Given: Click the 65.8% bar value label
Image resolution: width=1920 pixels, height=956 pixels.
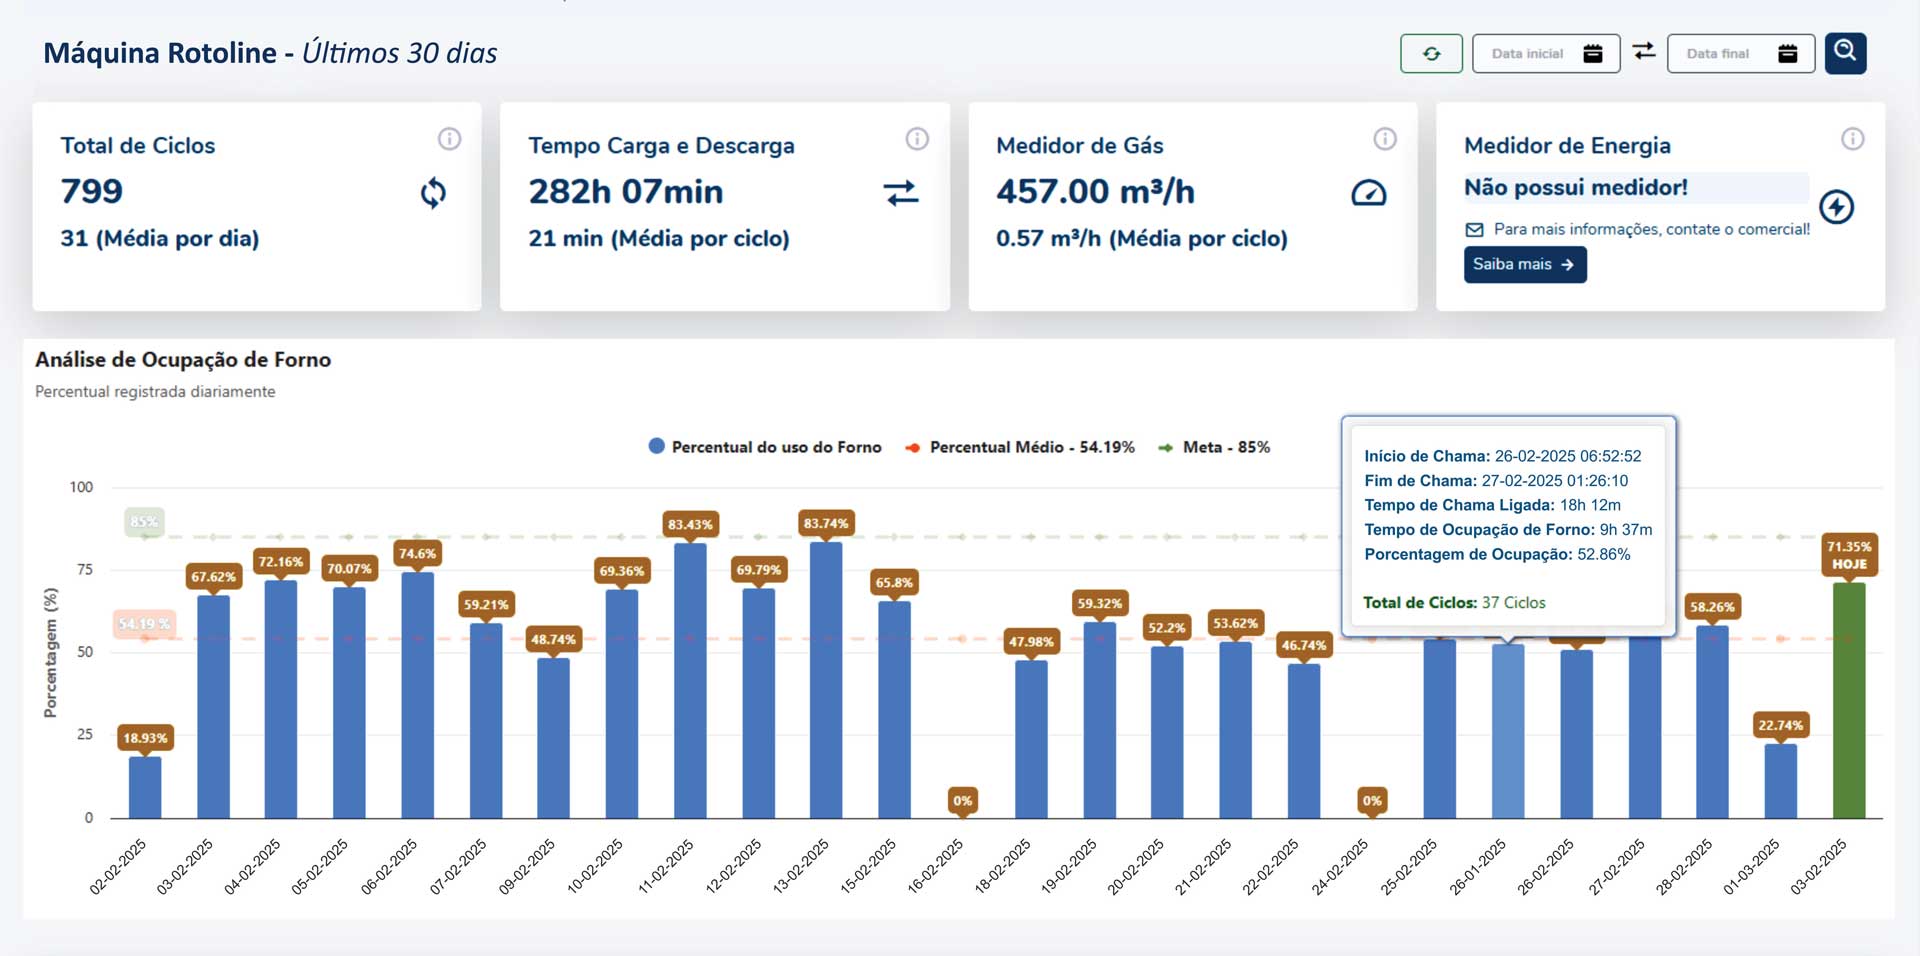Looking at the screenshot, I should [x=894, y=583].
